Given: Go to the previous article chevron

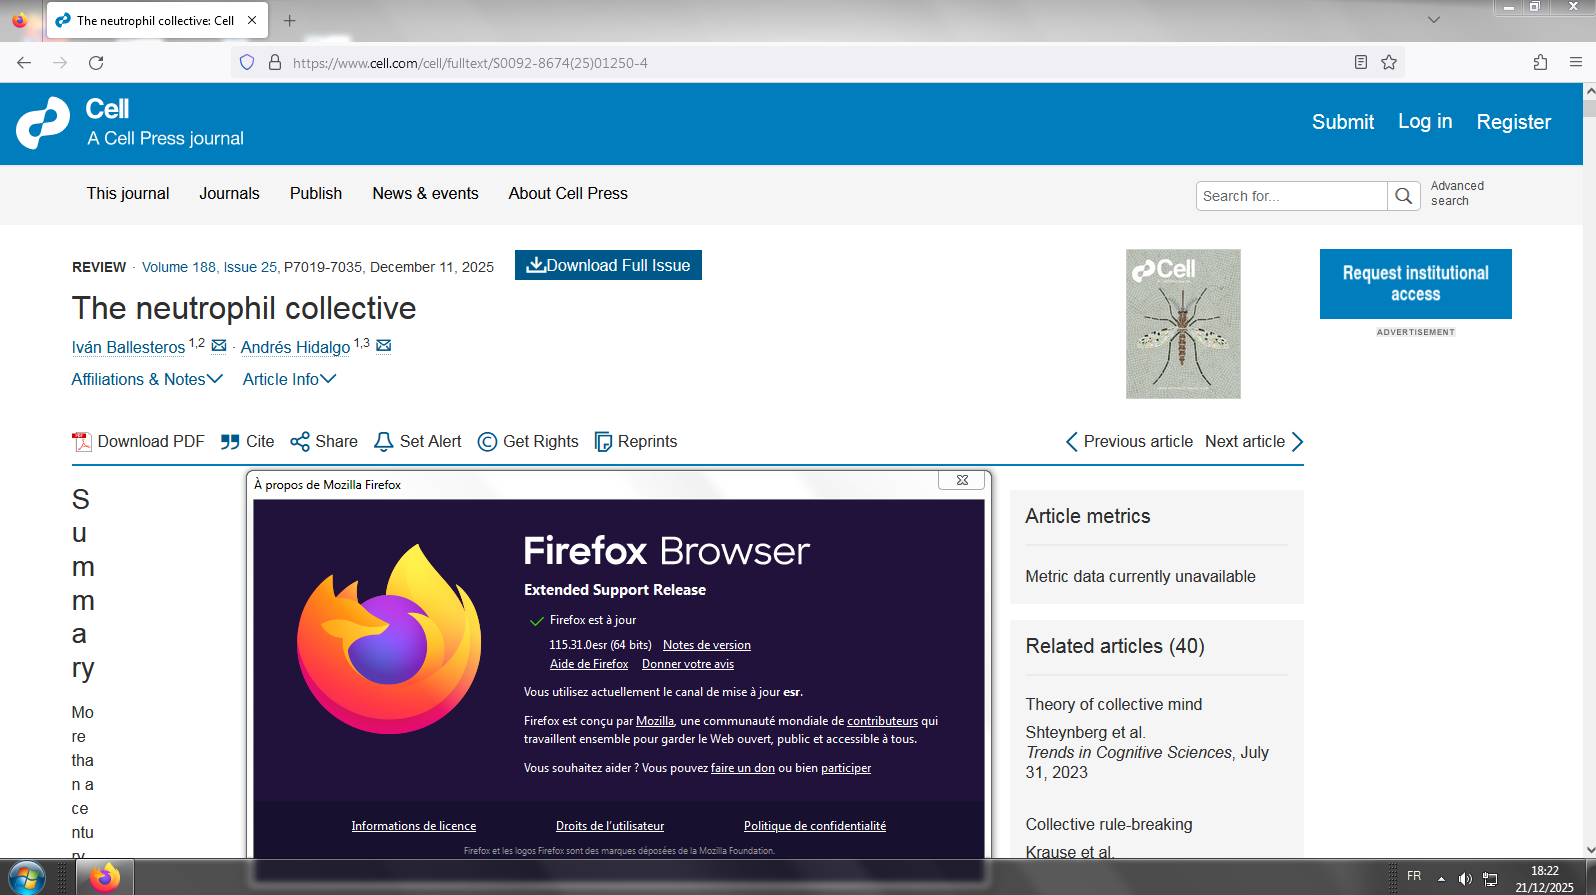Looking at the screenshot, I should (1071, 442).
